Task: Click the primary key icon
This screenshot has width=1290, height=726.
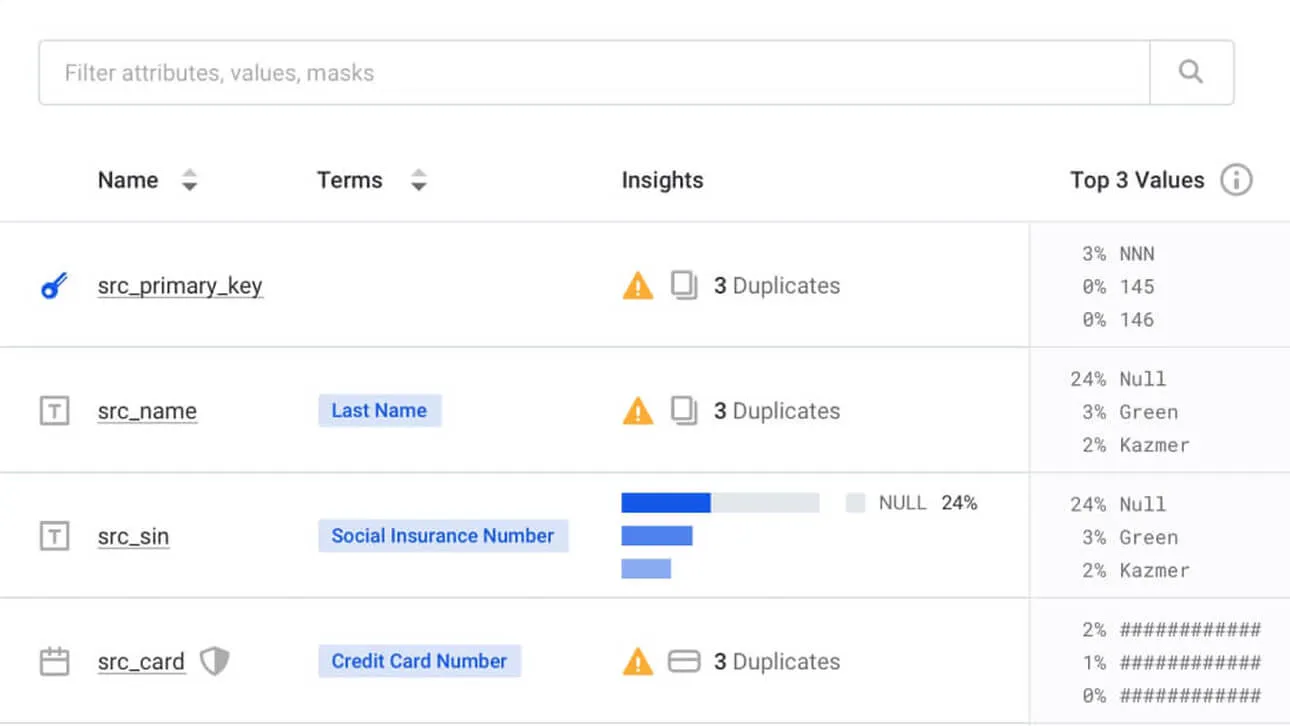Action: coord(54,287)
